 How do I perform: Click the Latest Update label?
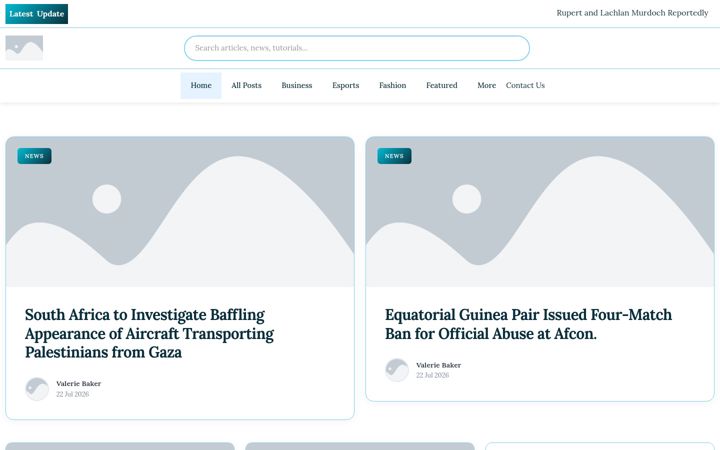point(37,14)
